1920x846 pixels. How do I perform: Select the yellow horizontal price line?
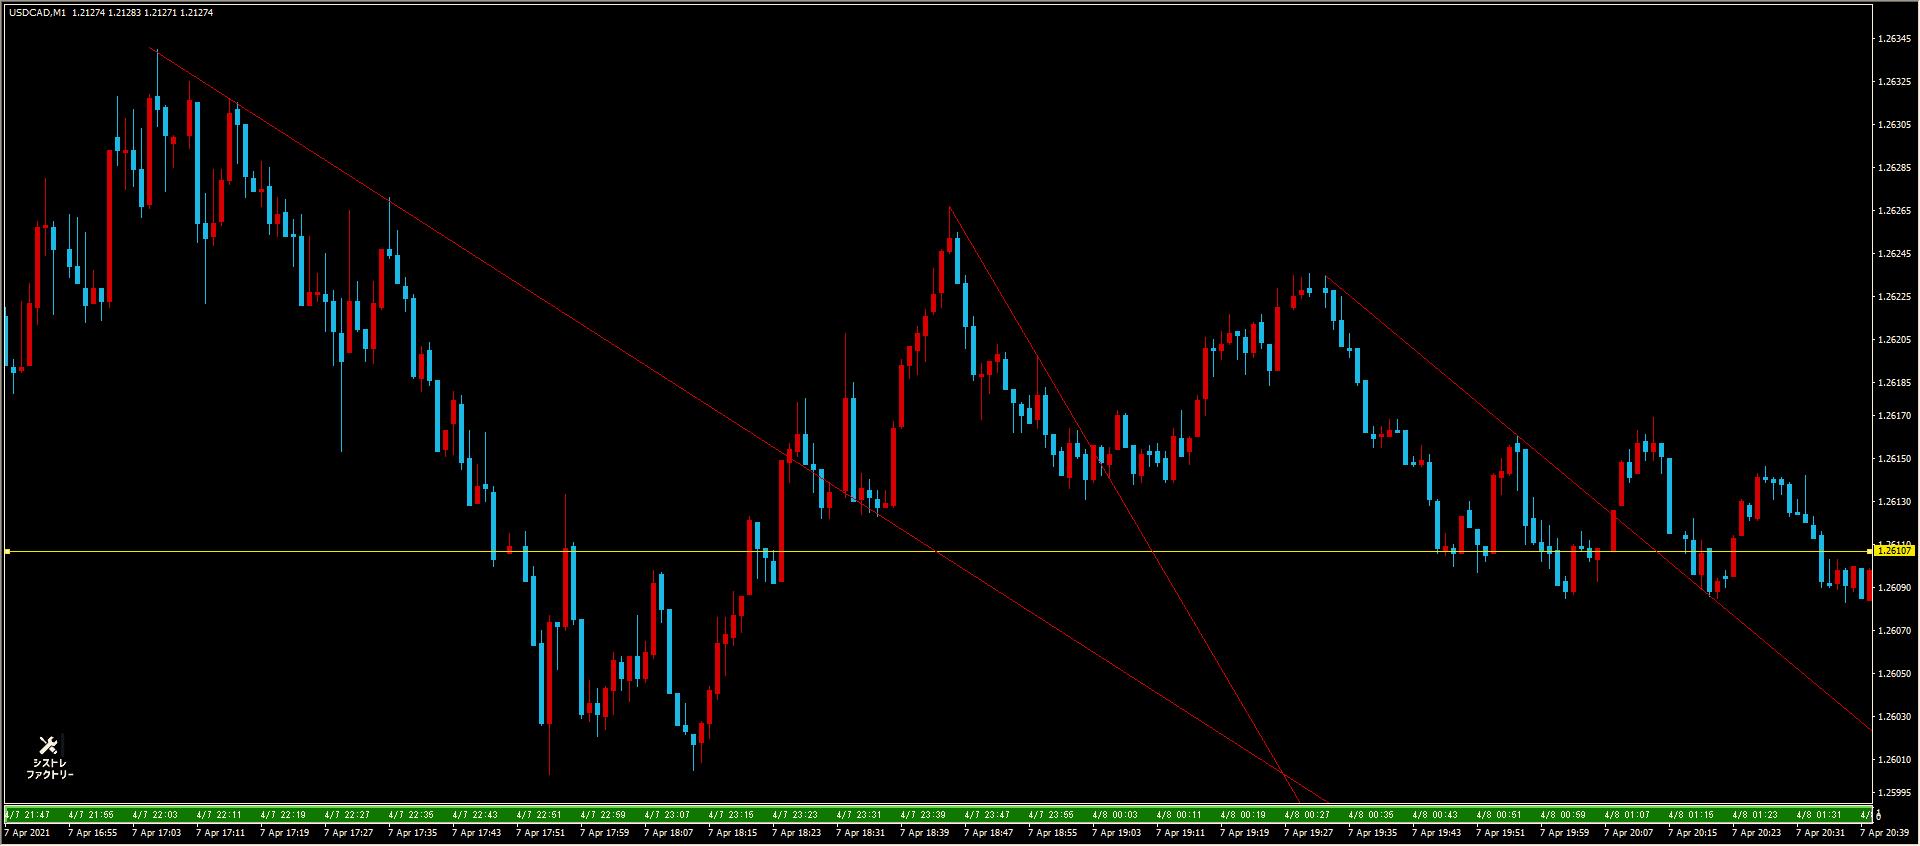tap(1000, 551)
